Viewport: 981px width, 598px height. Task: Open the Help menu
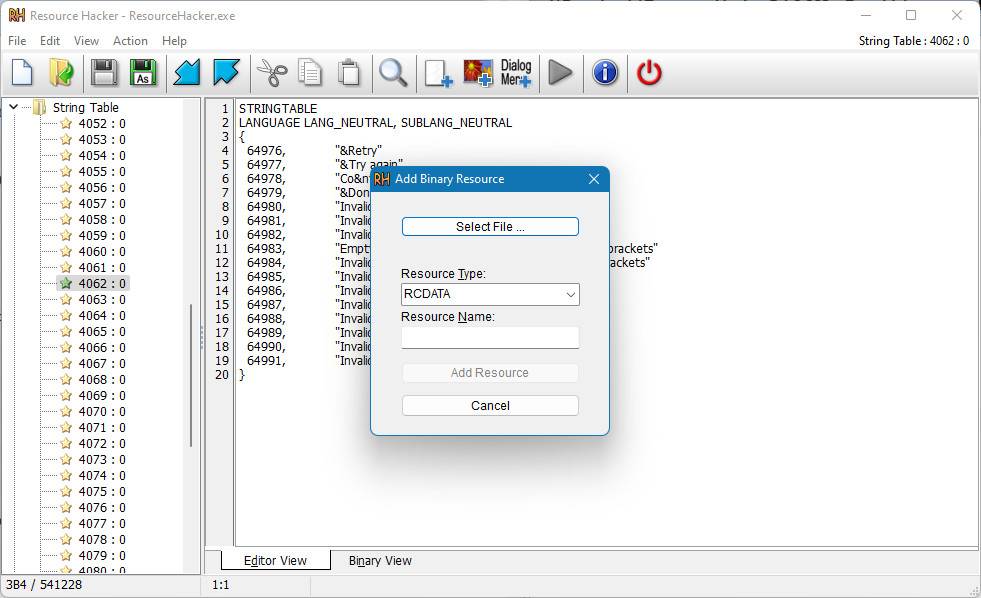174,41
